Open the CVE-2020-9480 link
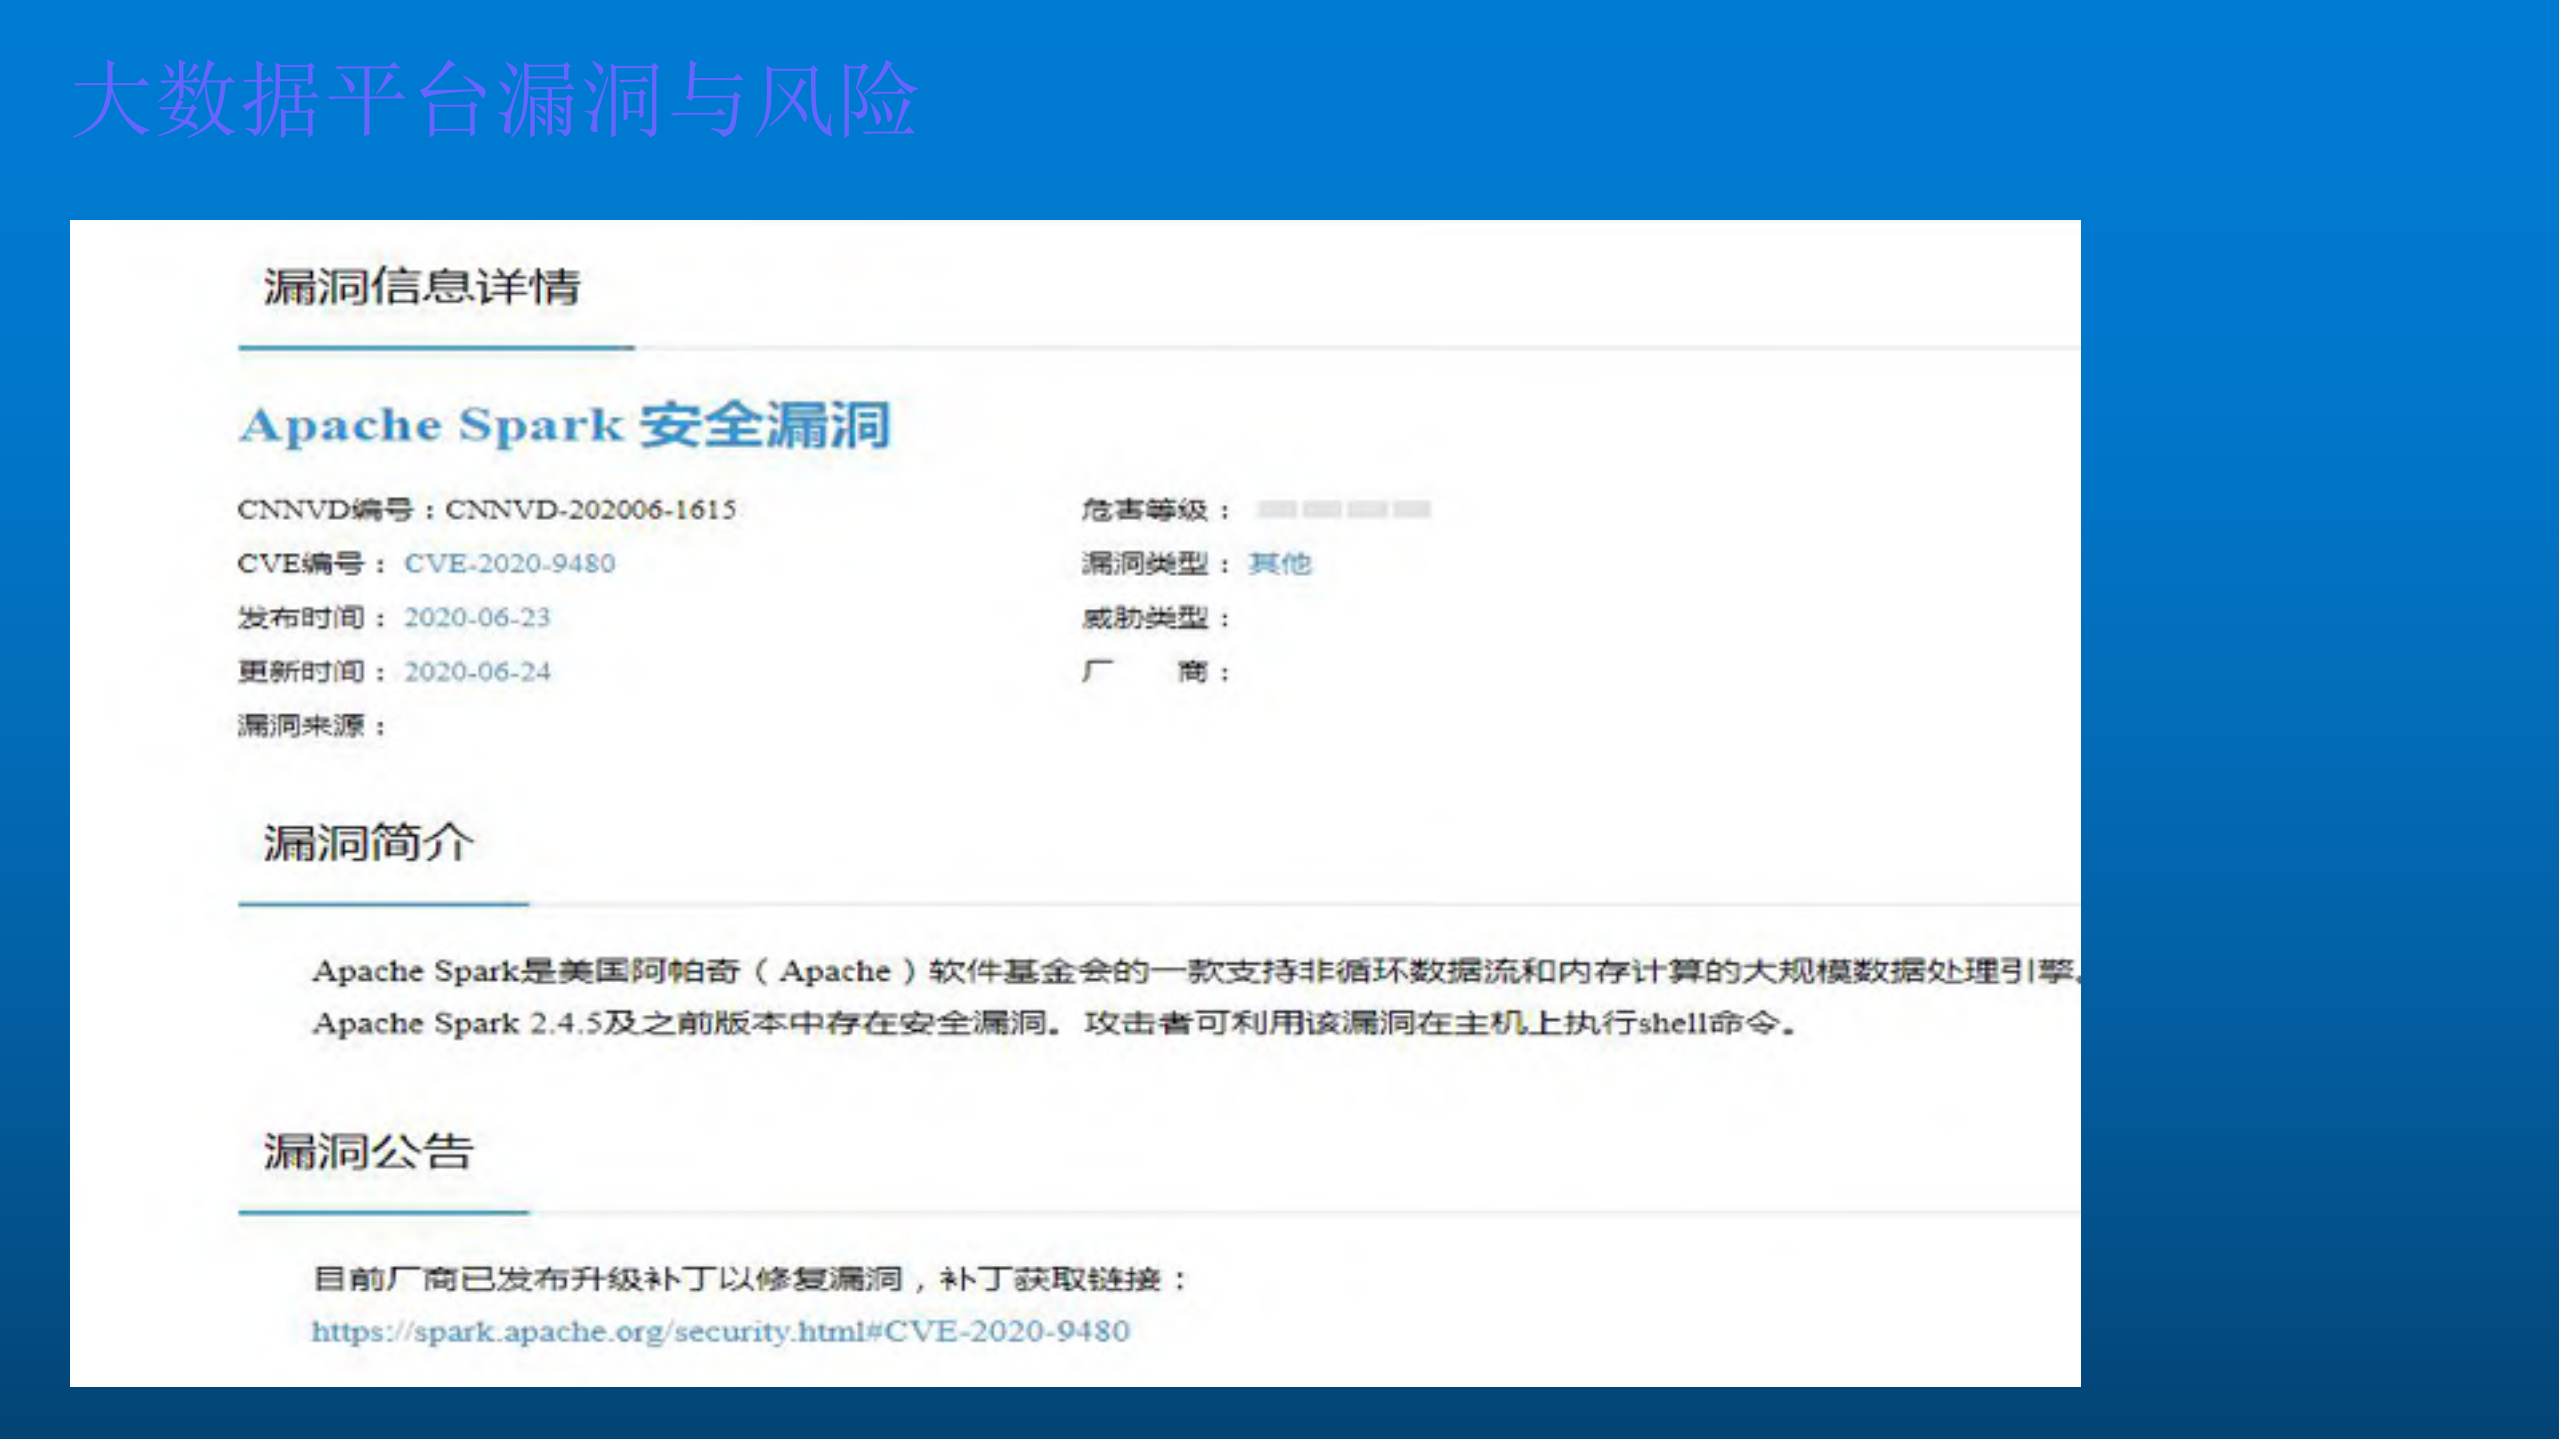This screenshot has height=1439, width=2559. point(508,563)
